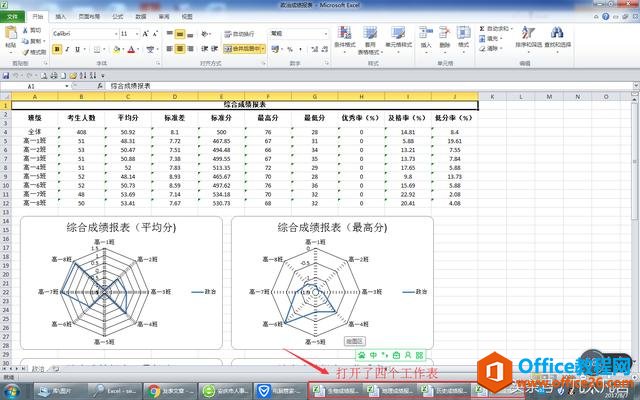Screen dimensions: 640x400
Task: Click Sort Ascending in quick access toolbar
Action: (x=83, y=76)
